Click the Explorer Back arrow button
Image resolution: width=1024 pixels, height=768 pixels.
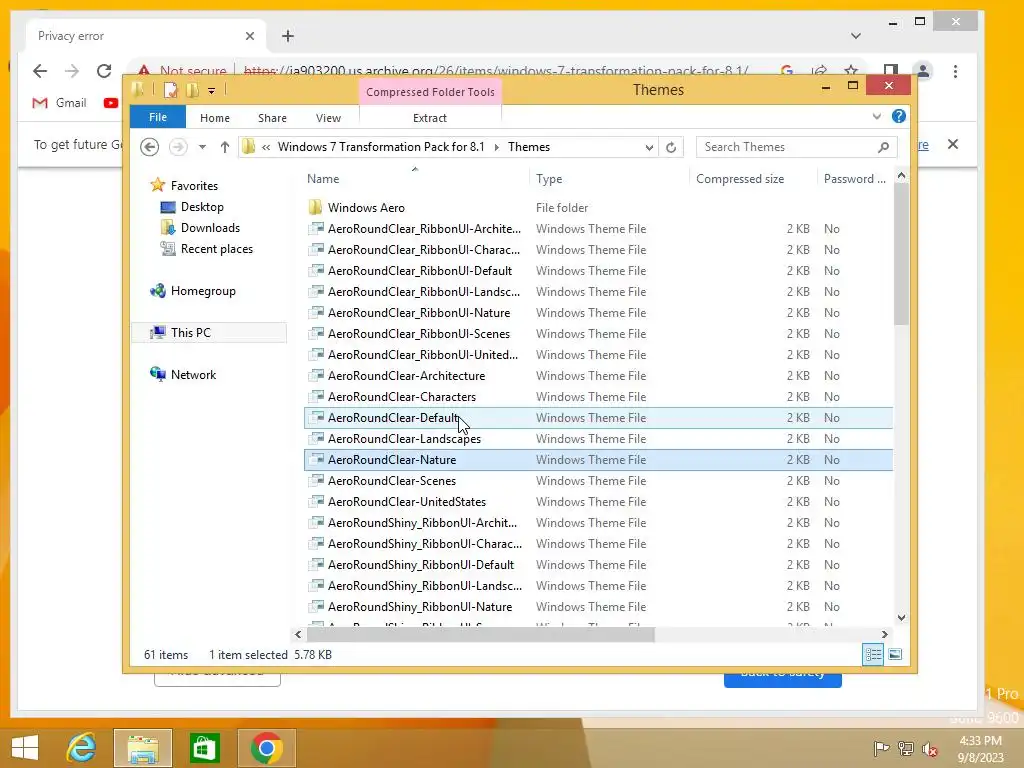pos(150,147)
